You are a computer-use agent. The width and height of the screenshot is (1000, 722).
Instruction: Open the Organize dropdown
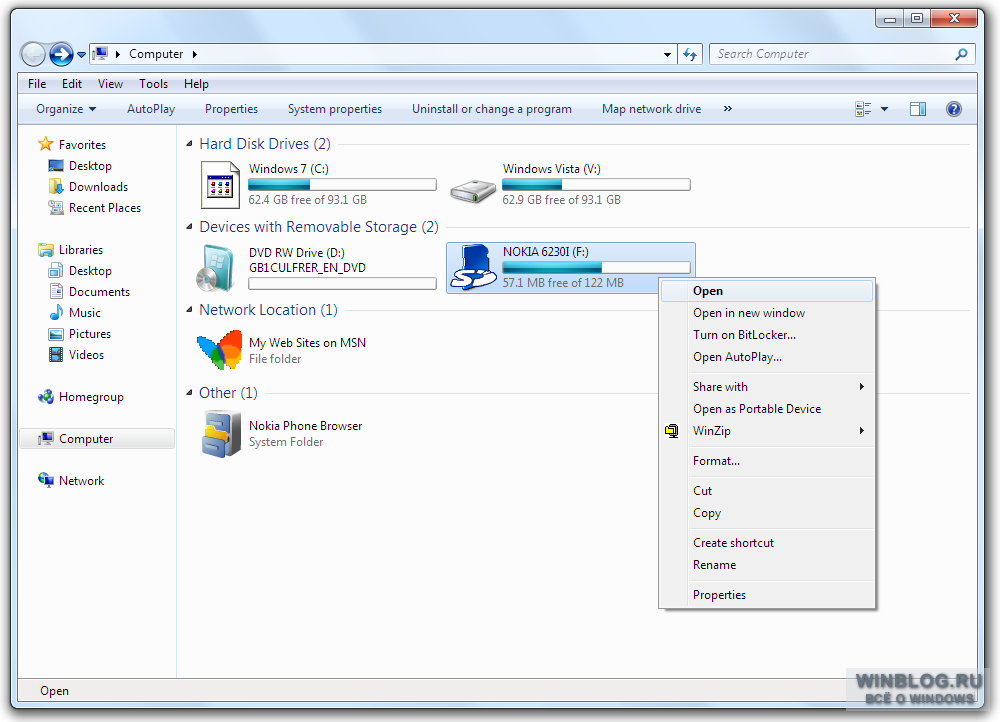pos(66,109)
